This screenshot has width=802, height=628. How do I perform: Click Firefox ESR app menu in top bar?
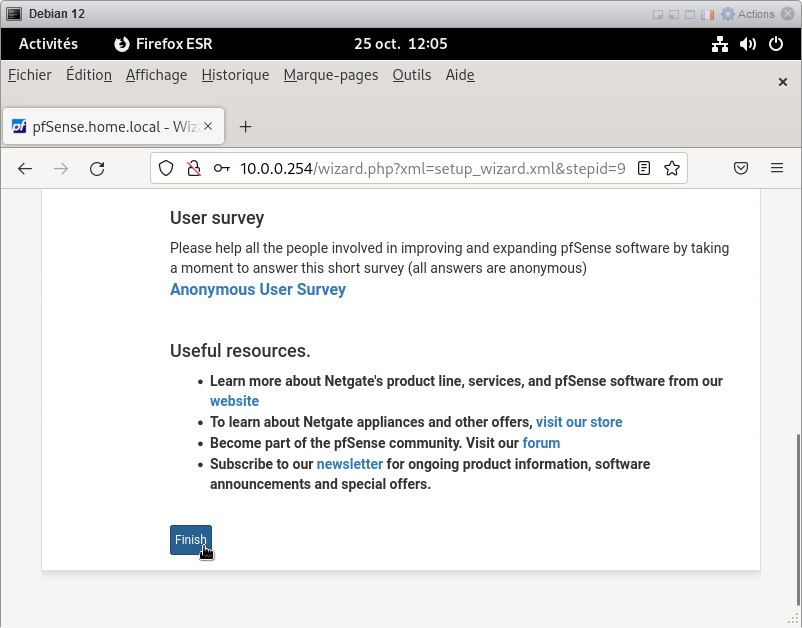point(163,44)
